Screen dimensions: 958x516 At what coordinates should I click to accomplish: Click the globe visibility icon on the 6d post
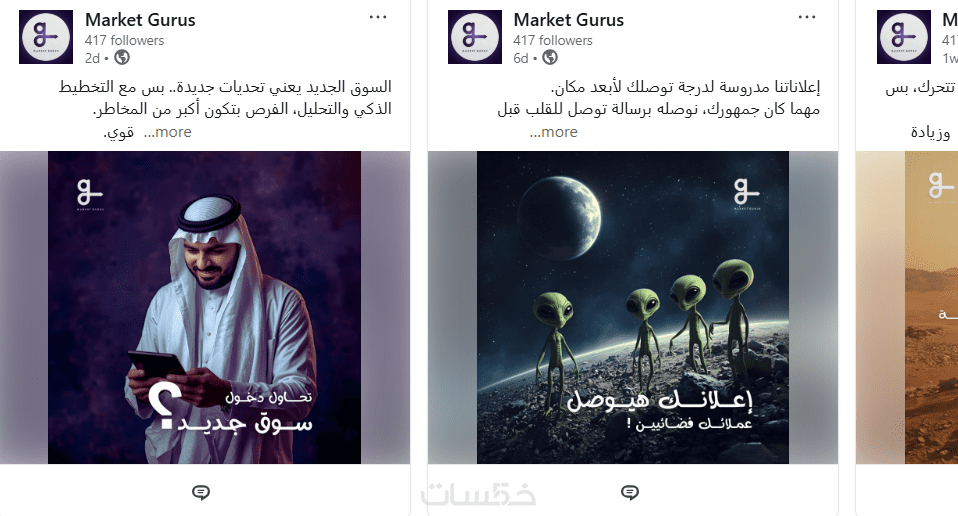tap(550, 57)
